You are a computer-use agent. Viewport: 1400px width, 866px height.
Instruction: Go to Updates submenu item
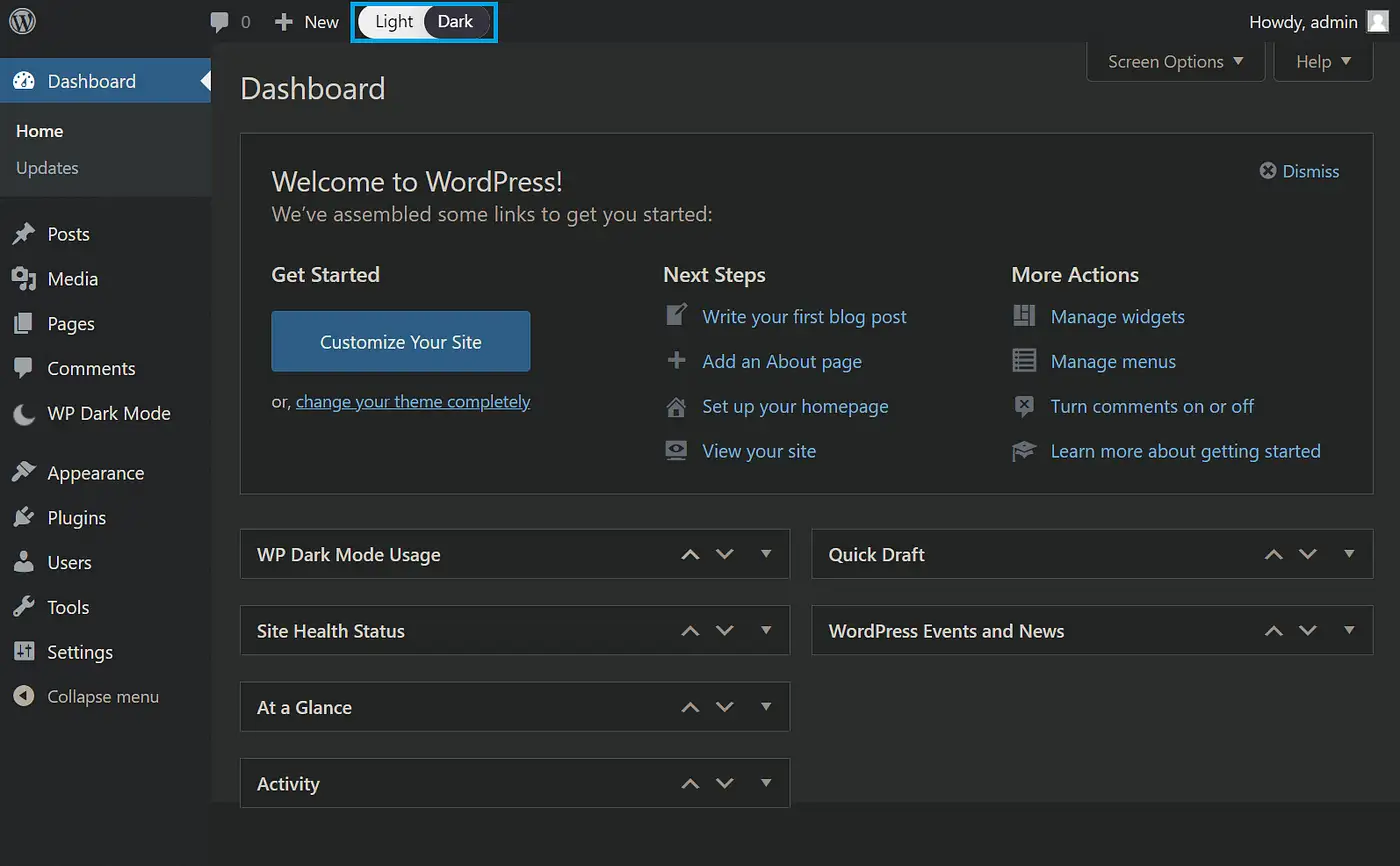click(47, 168)
